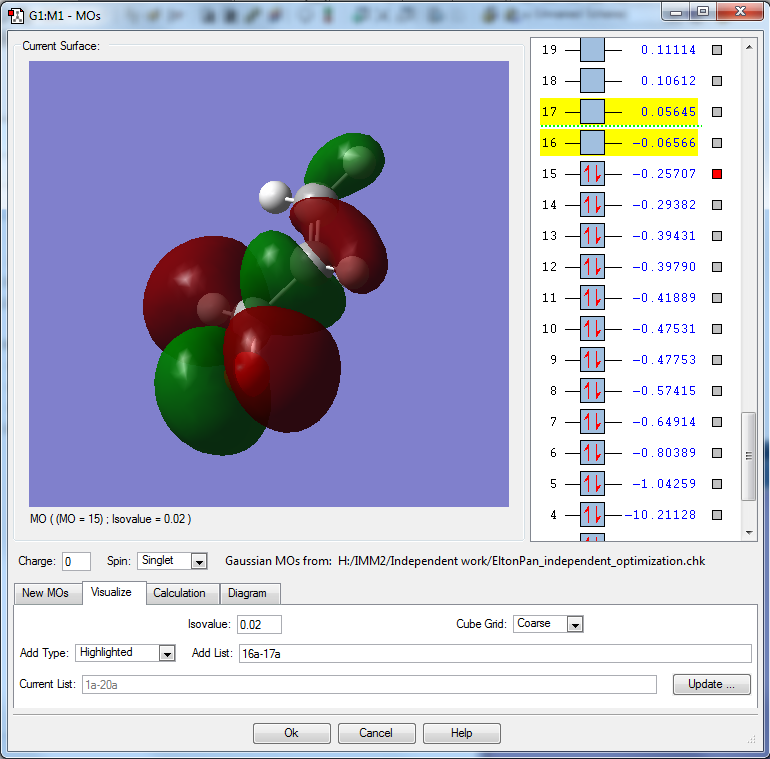This screenshot has height=759, width=770.
Task: Toggle the red surface marker for orbital 15
Action: tap(716, 174)
